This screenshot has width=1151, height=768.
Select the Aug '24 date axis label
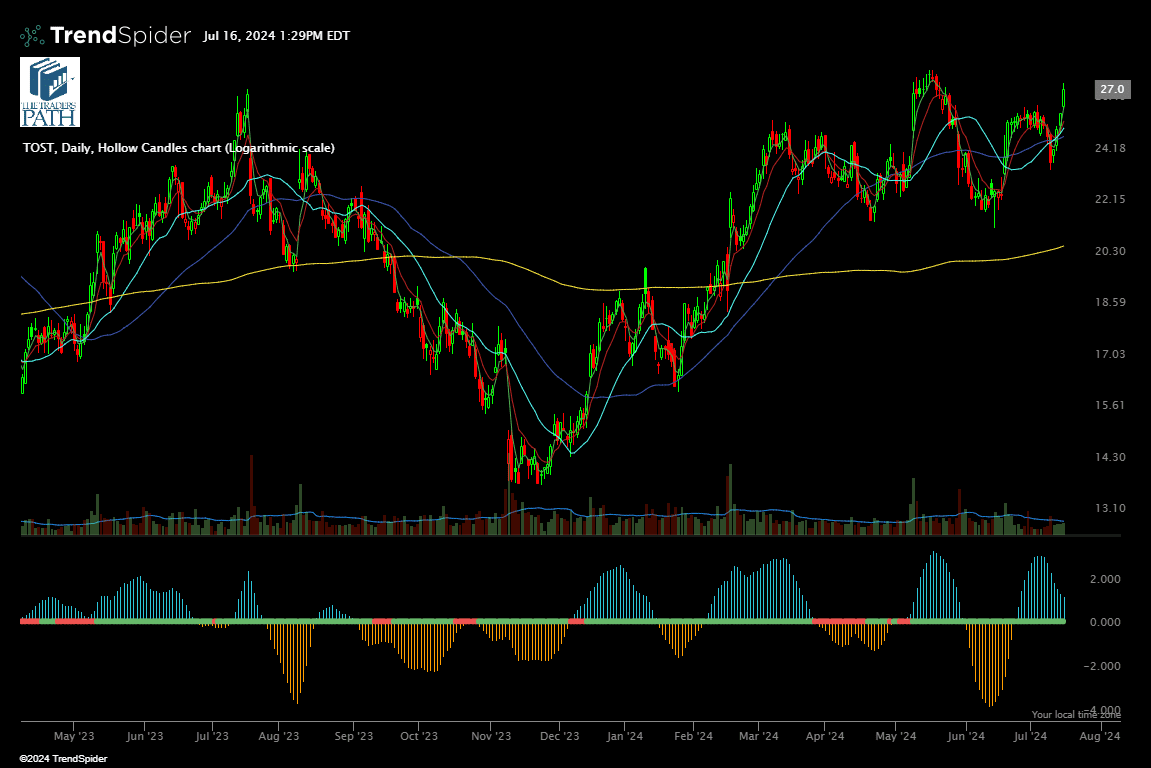(1099, 737)
